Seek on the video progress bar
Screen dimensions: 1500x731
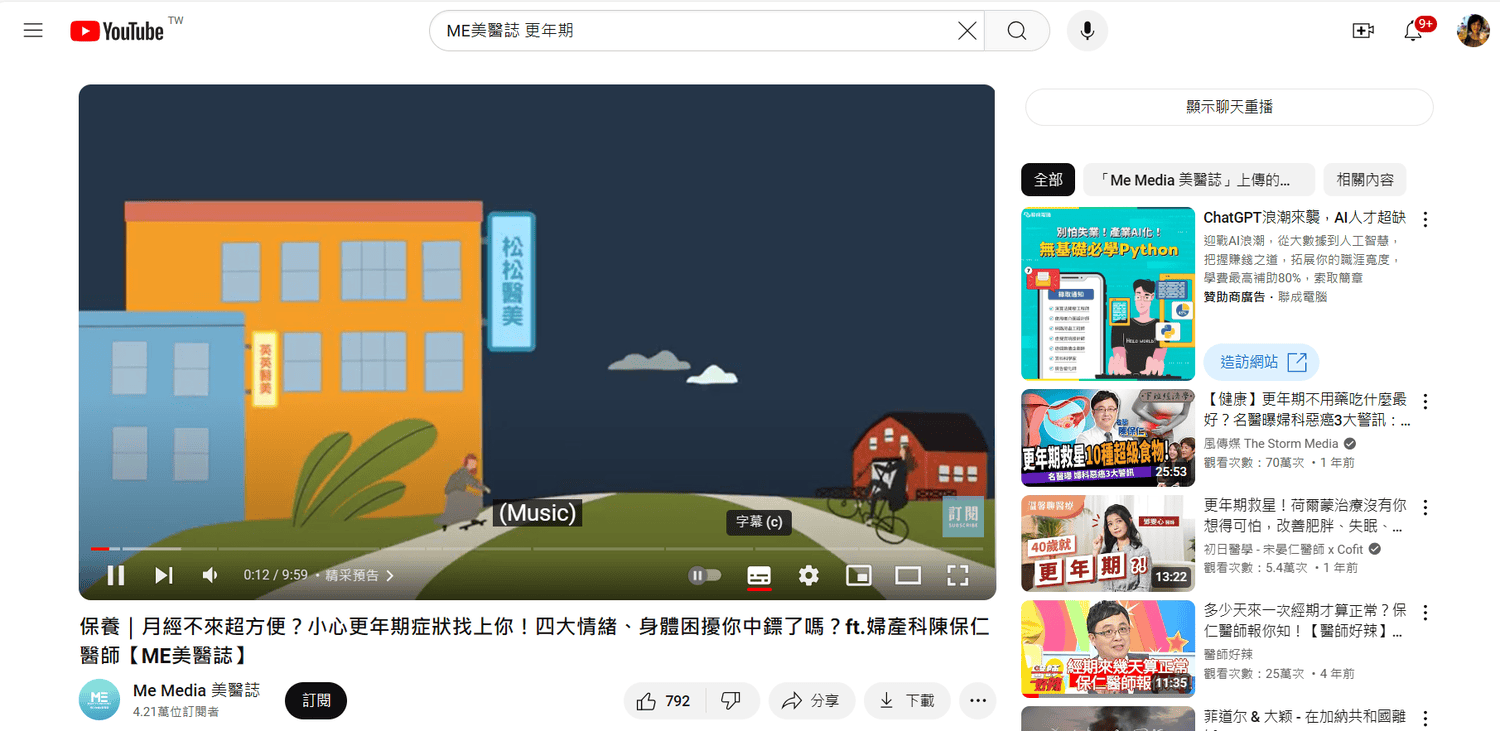537,548
